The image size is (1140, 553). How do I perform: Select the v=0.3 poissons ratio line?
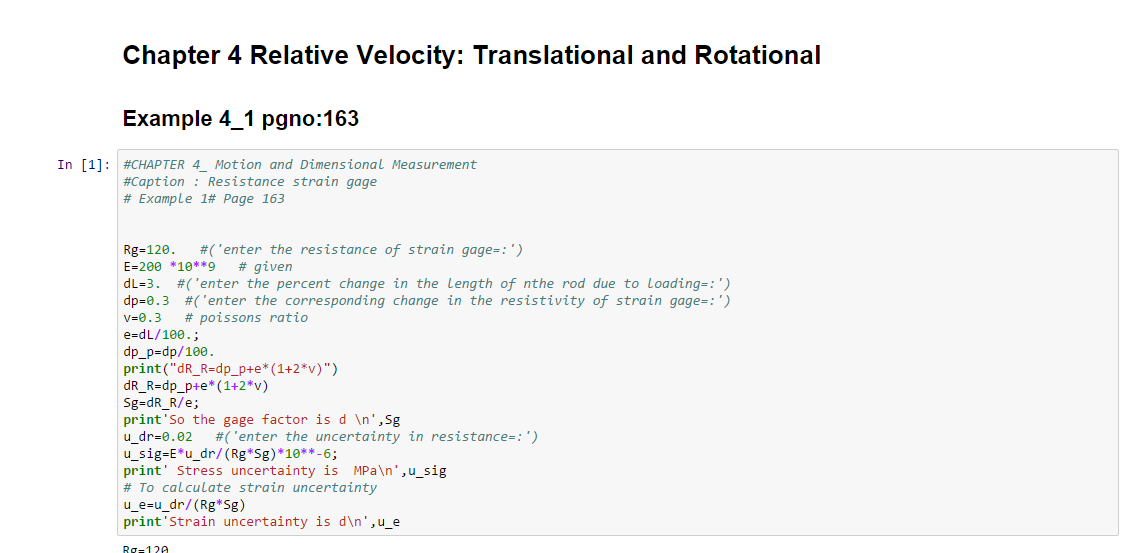215,317
